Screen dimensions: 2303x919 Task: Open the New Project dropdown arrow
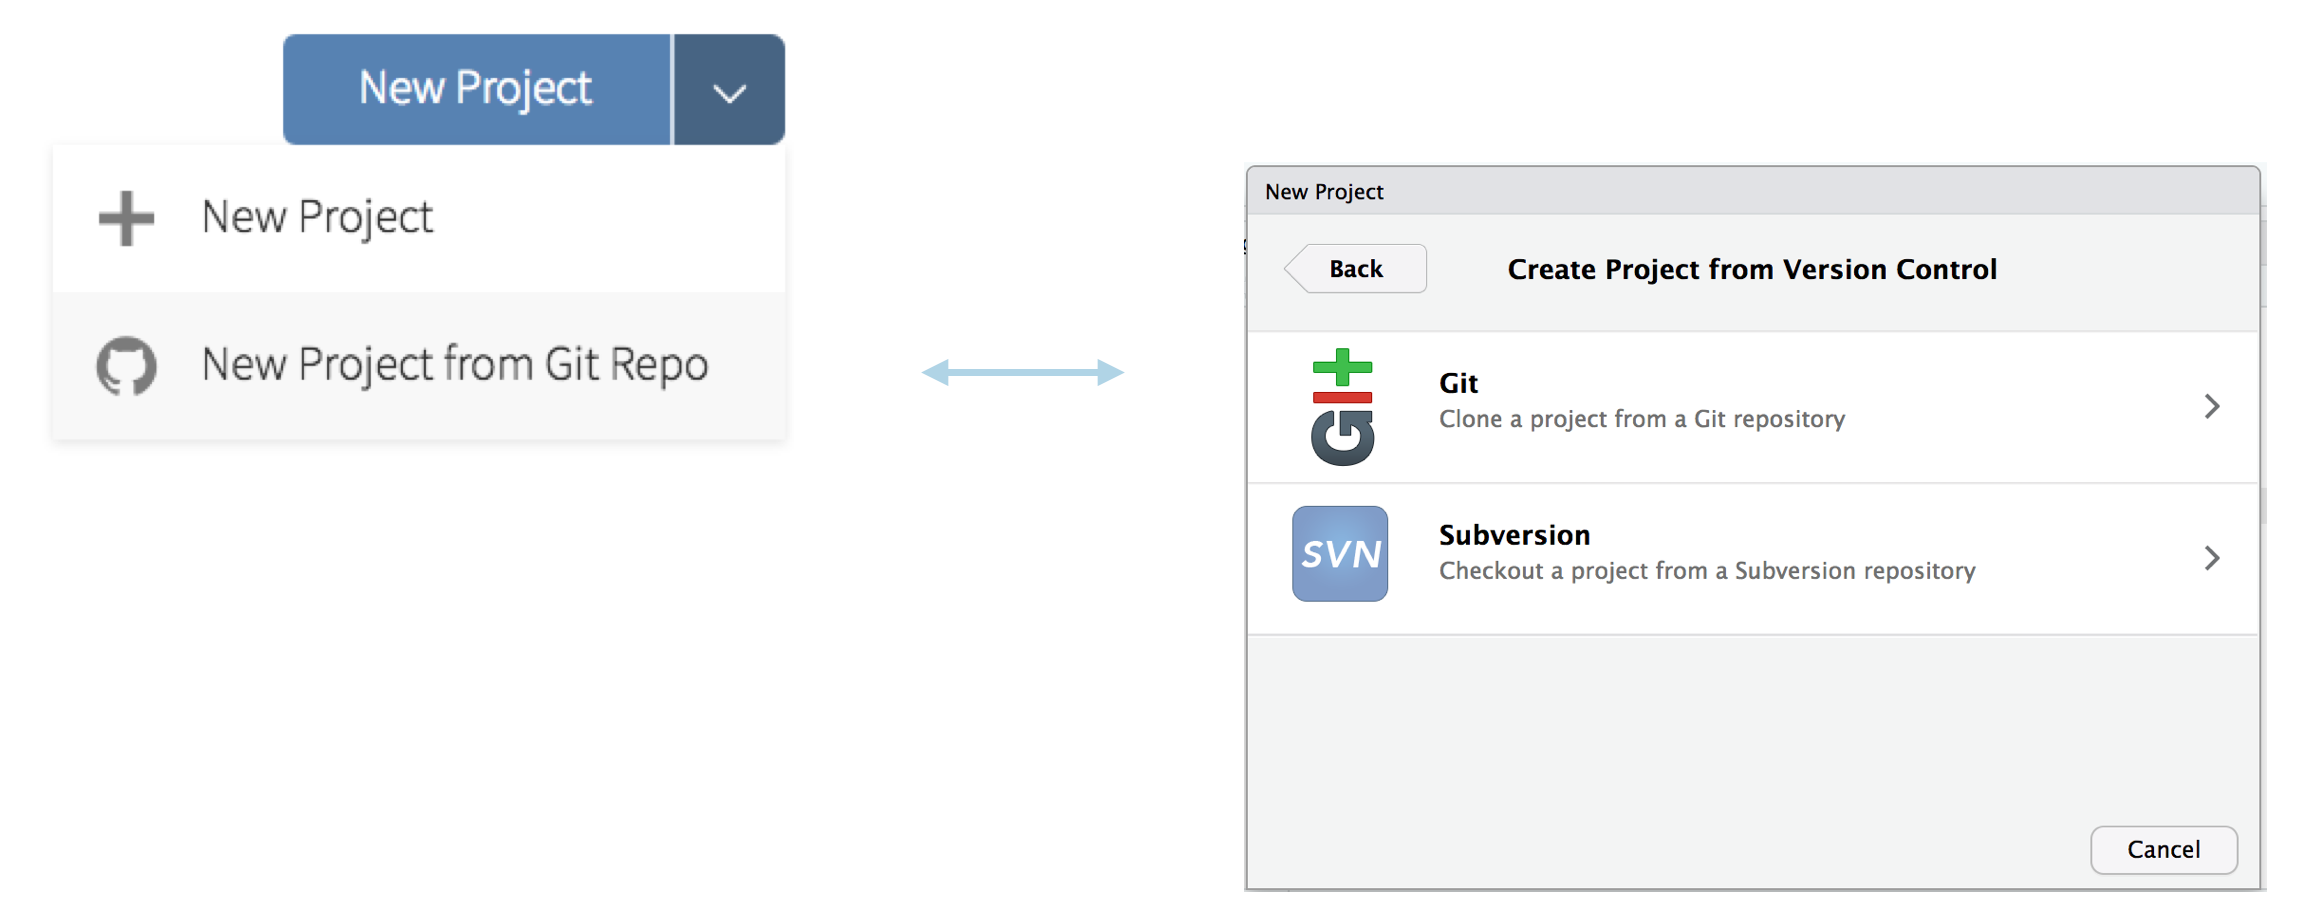(730, 91)
